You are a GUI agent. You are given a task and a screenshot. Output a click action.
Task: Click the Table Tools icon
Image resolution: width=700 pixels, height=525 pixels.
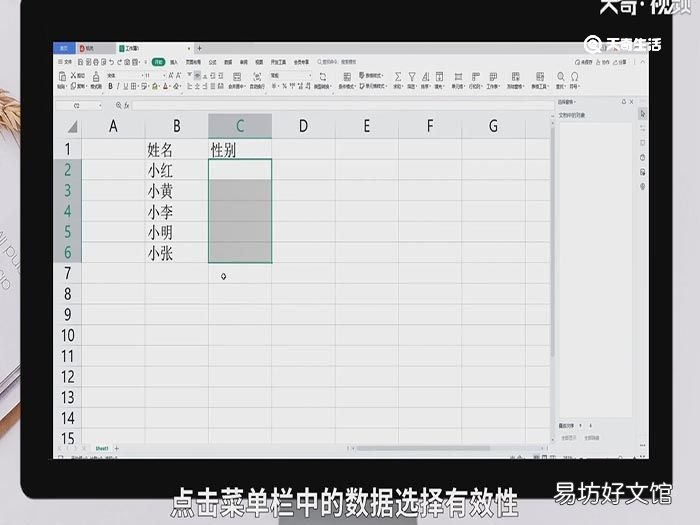[x=540, y=77]
